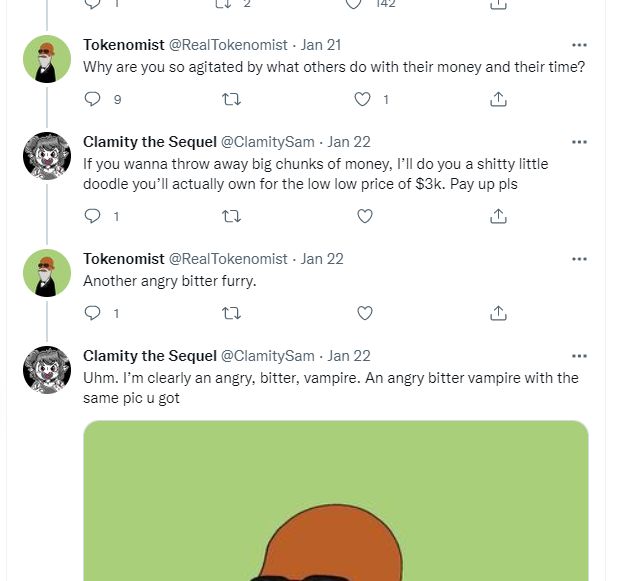The width and height of the screenshot is (620, 581).
Task: Share 'Another angry bitter furry' tweet
Action: click(x=498, y=313)
